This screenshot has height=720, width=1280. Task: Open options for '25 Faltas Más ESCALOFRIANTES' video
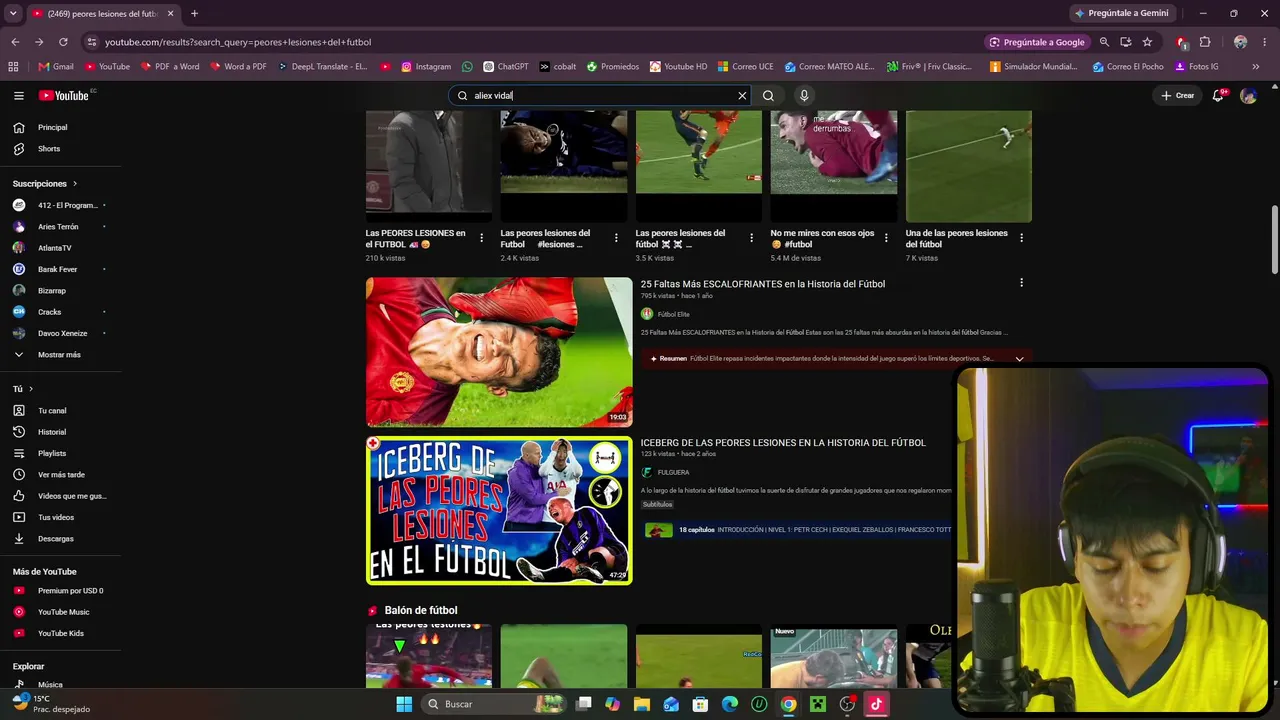click(x=1021, y=283)
